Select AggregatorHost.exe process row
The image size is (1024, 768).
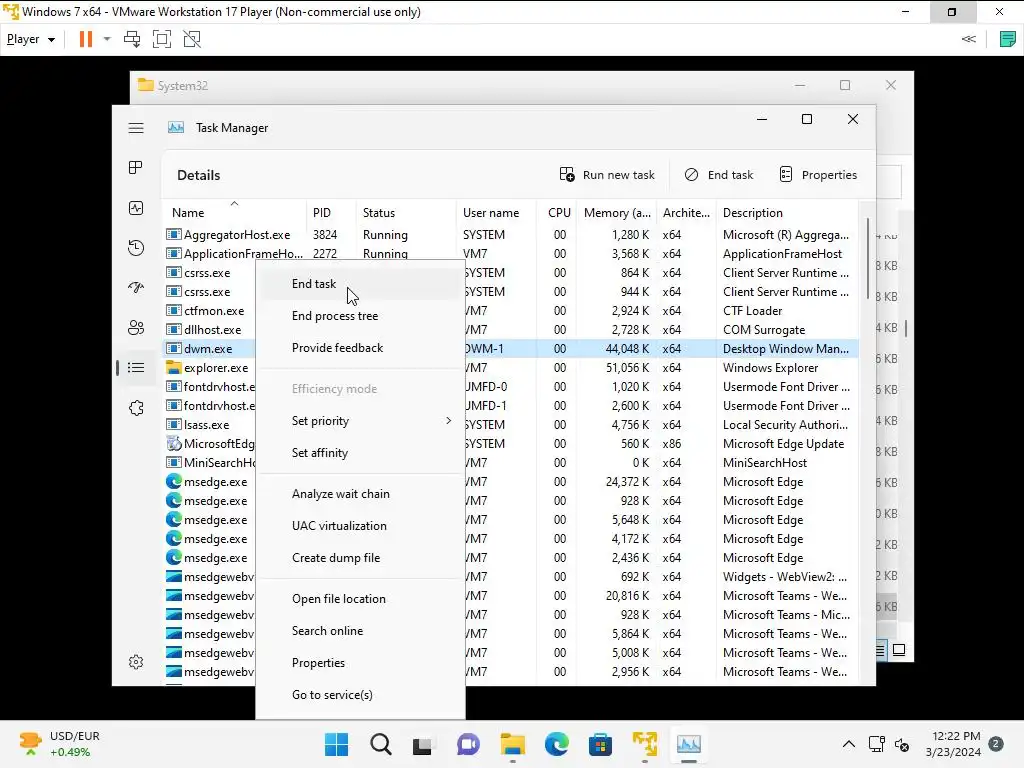(x=510, y=235)
